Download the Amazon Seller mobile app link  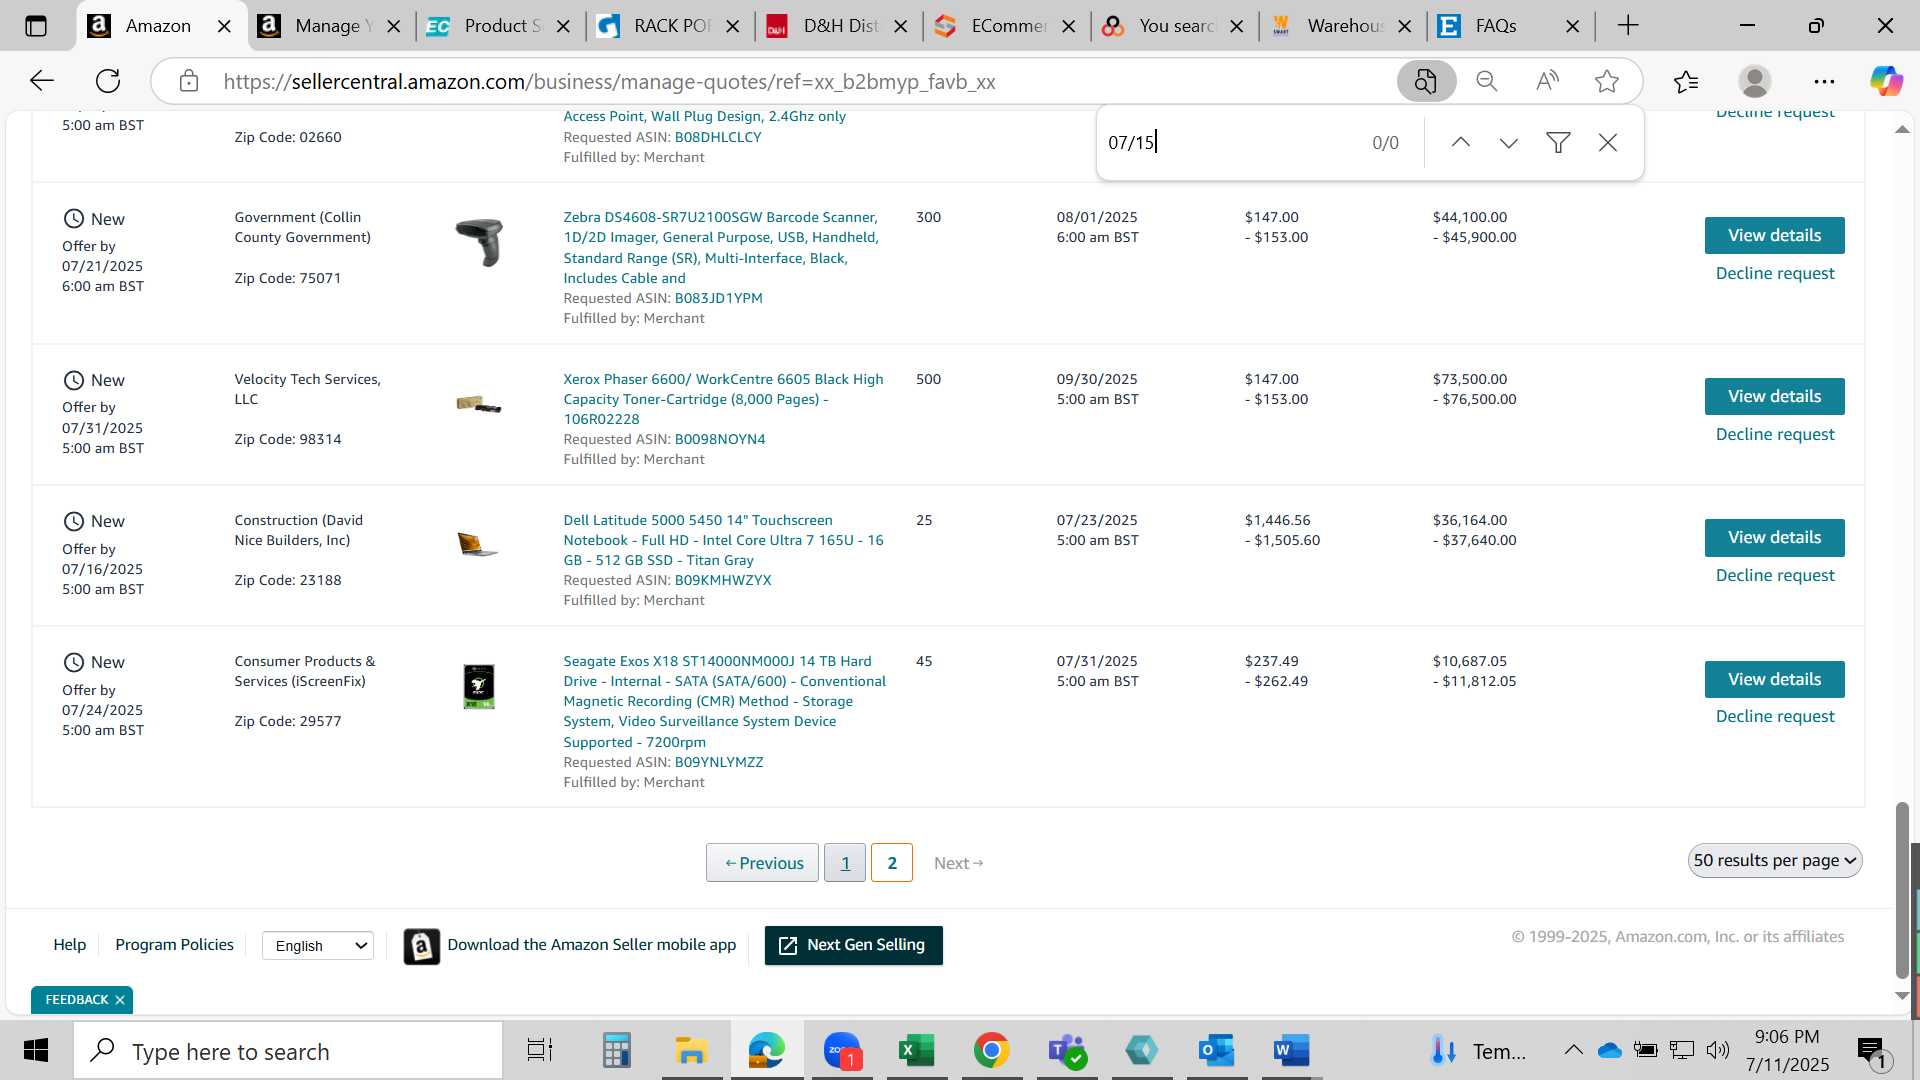pyautogui.click(x=591, y=945)
